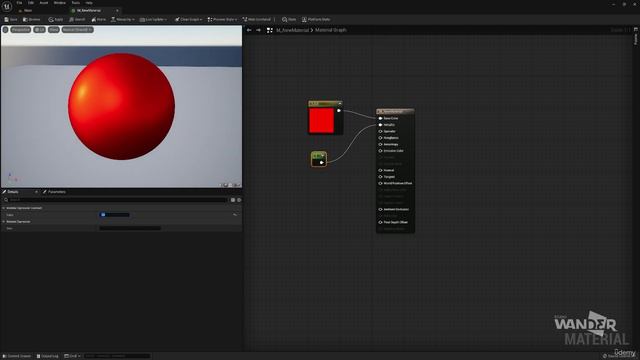Switch to the first level editor tab
640x360 pixels.
tap(25, 10)
